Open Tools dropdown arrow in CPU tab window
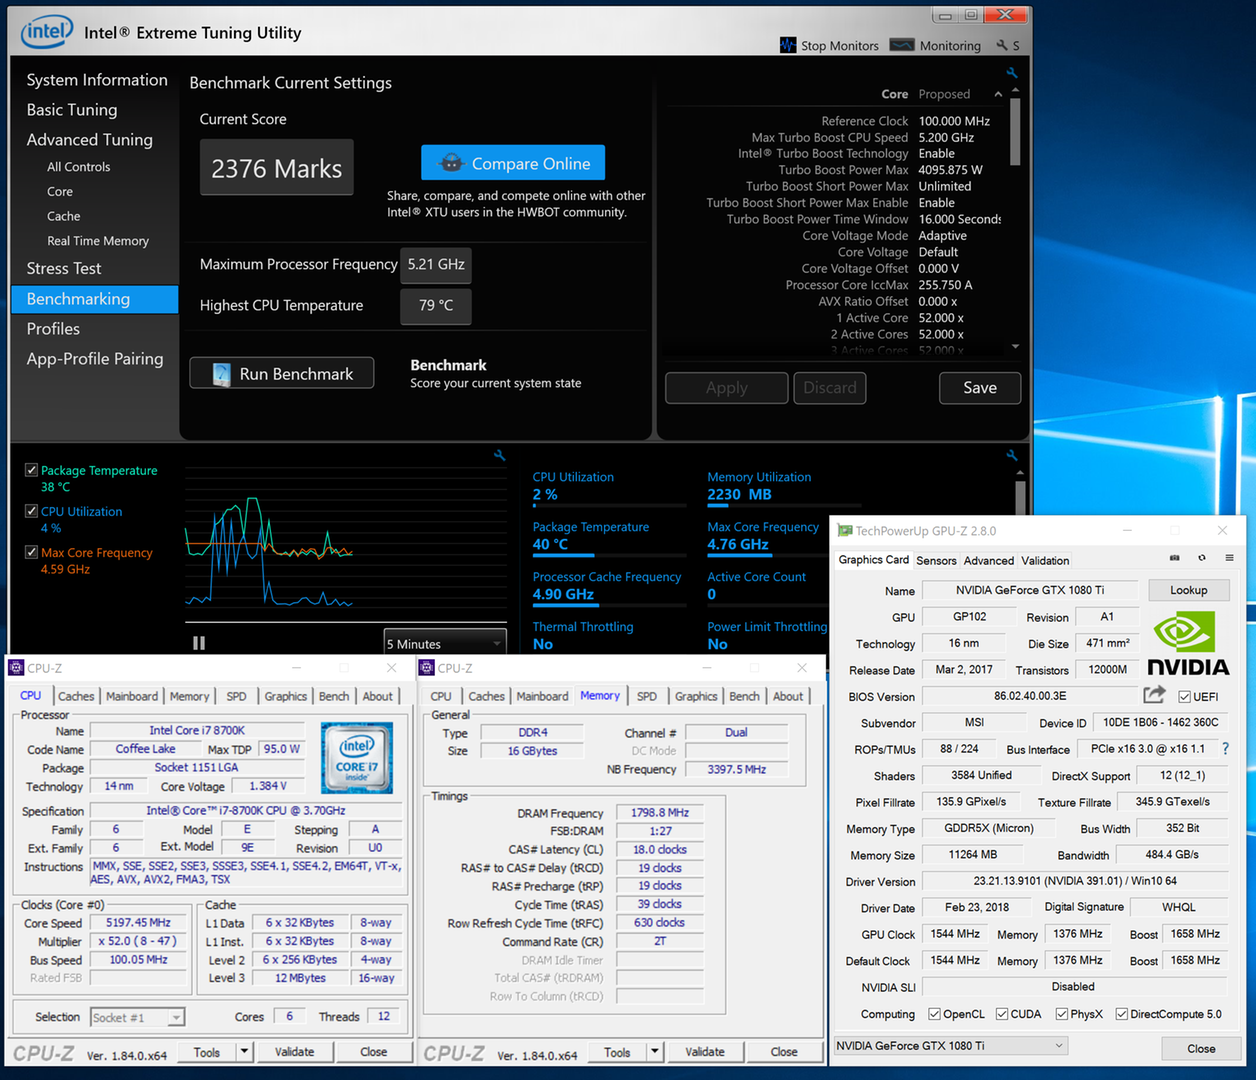1256x1080 pixels. [x=243, y=1051]
